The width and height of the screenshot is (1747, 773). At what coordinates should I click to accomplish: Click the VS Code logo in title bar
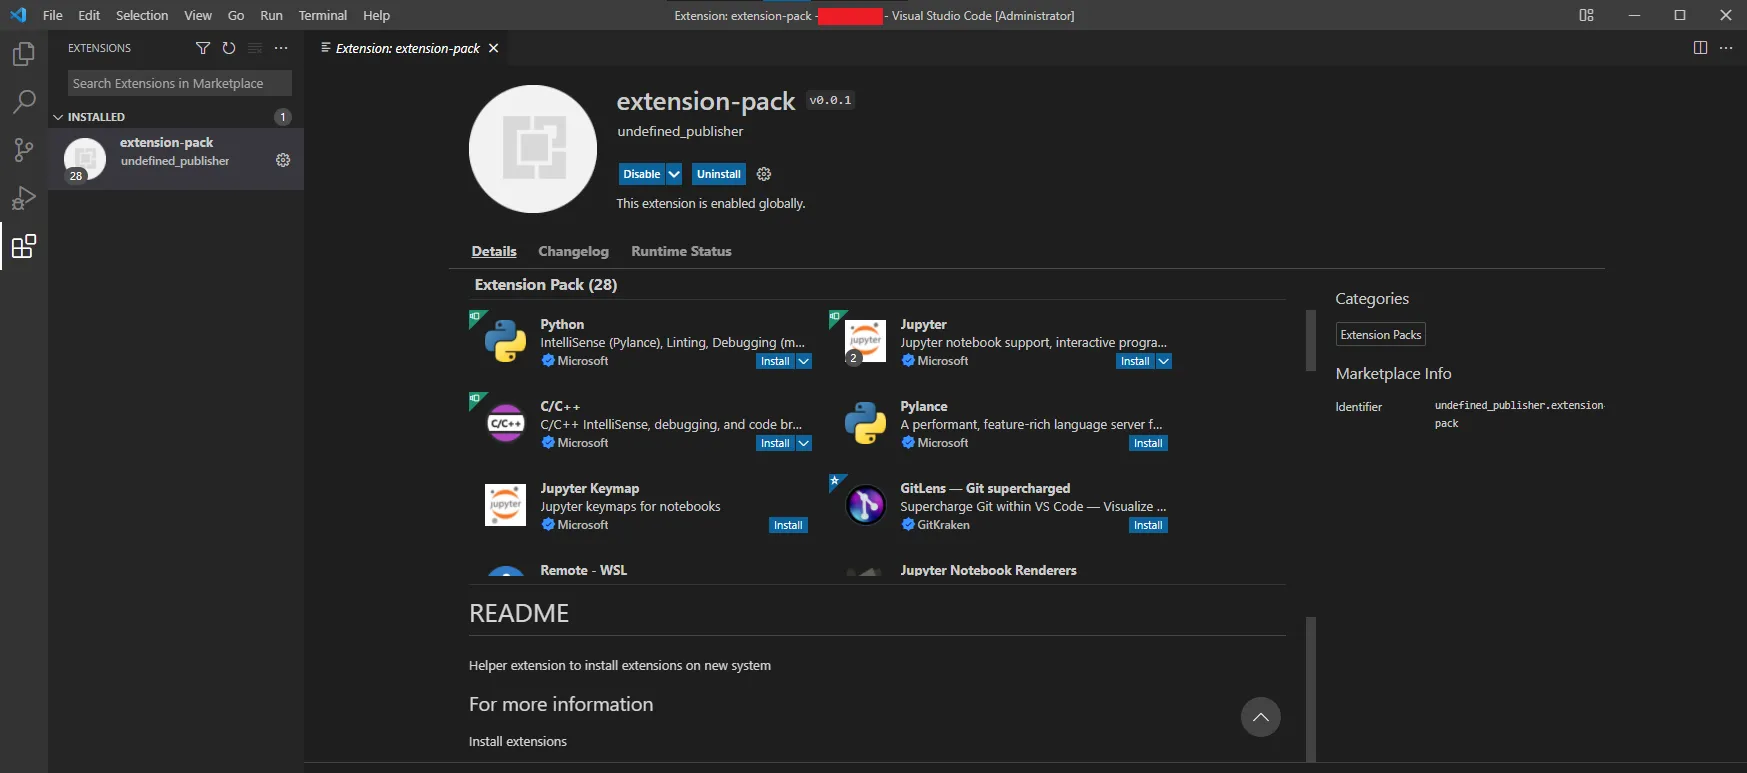(18, 15)
